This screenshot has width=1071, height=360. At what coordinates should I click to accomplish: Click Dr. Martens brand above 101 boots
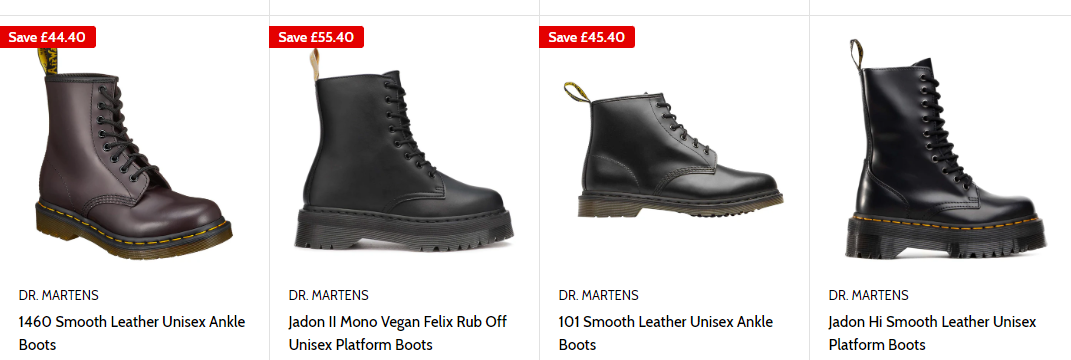[x=598, y=295]
